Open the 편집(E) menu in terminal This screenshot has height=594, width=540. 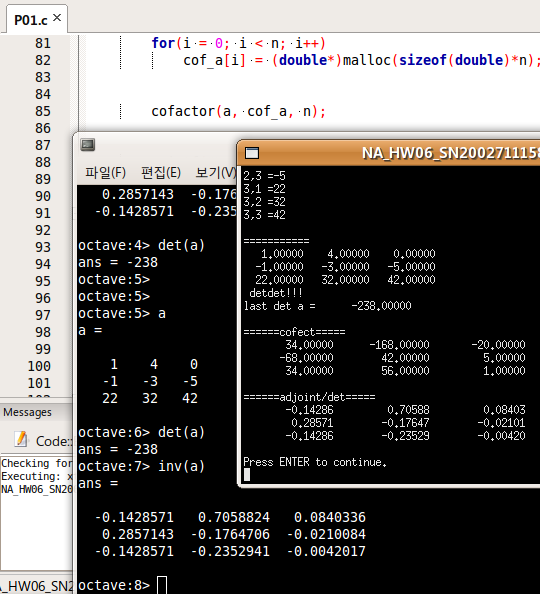(x=161, y=172)
